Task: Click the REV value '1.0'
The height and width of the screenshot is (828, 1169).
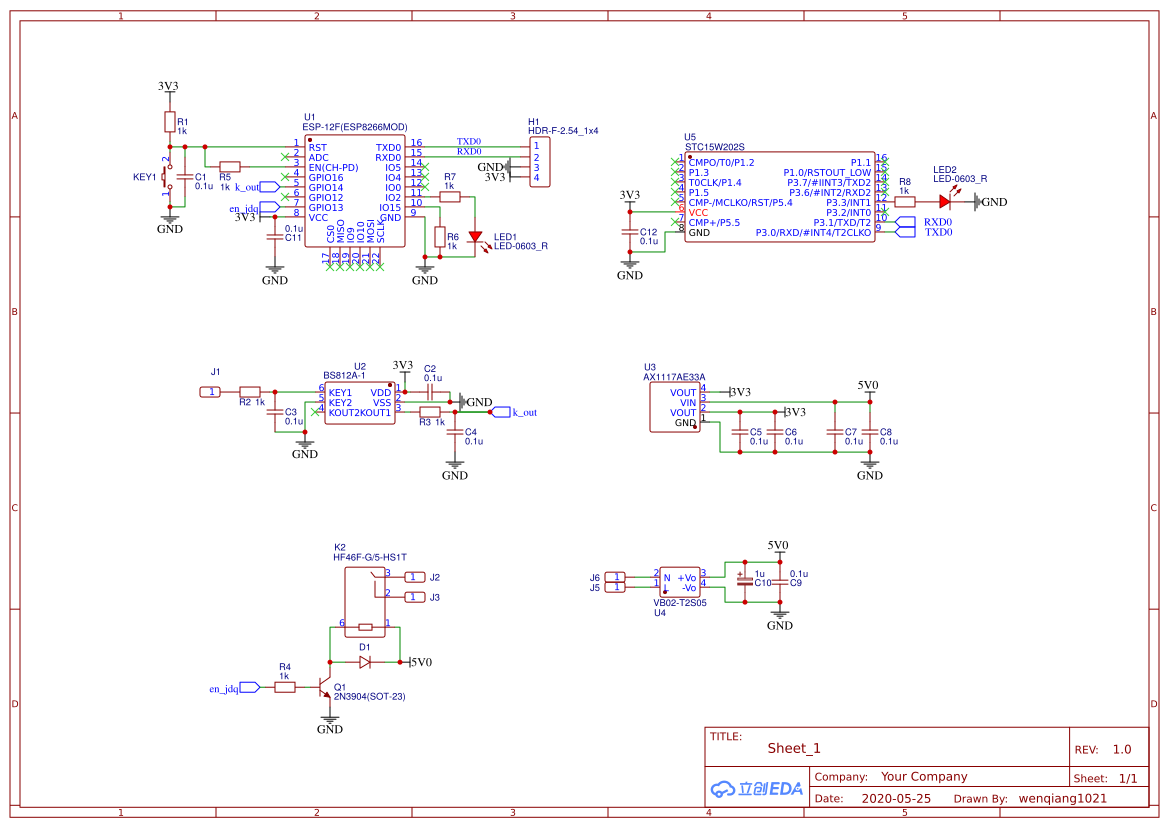Action: pos(1122,749)
